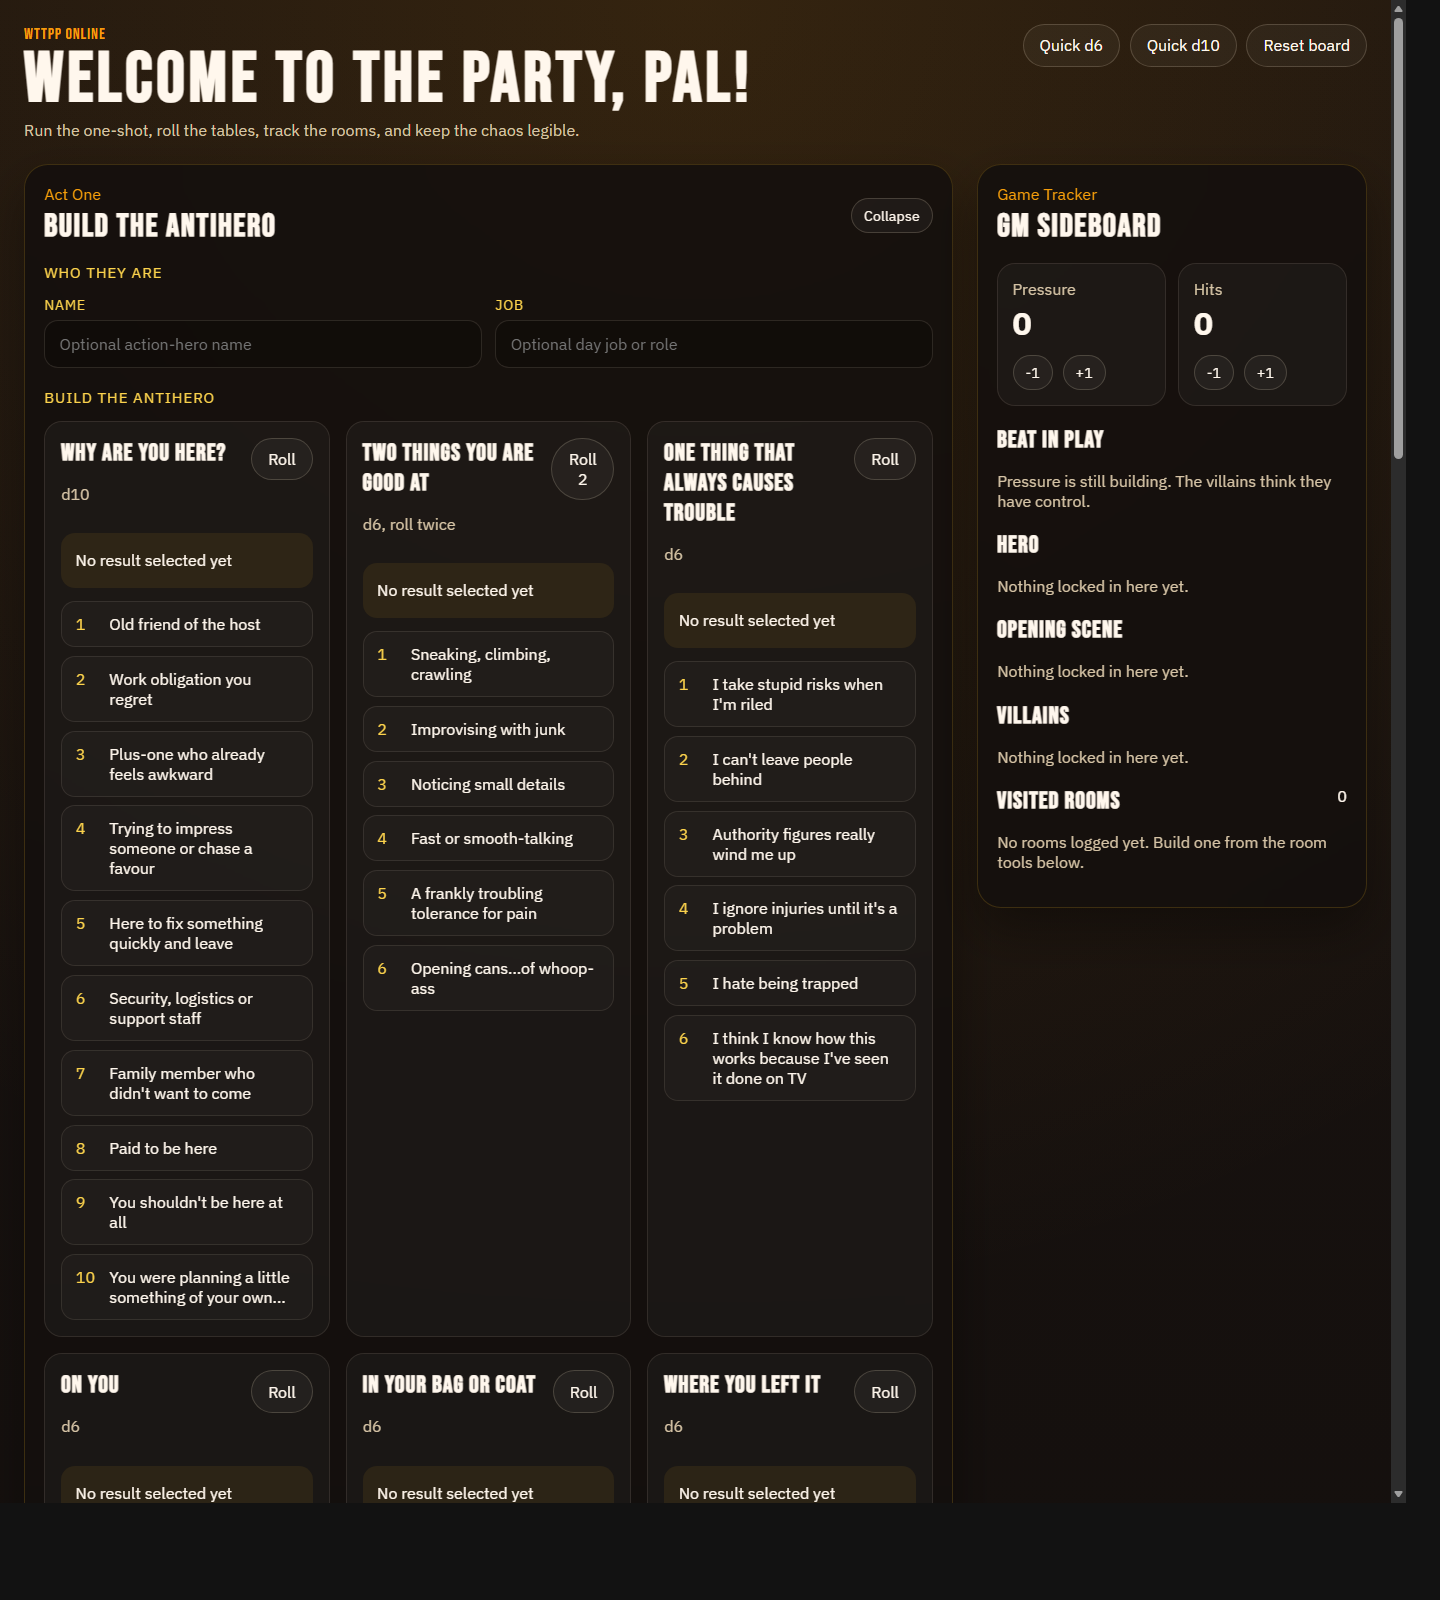Select 'Paid to be here' result
The width and height of the screenshot is (1440, 1600).
186,1148
